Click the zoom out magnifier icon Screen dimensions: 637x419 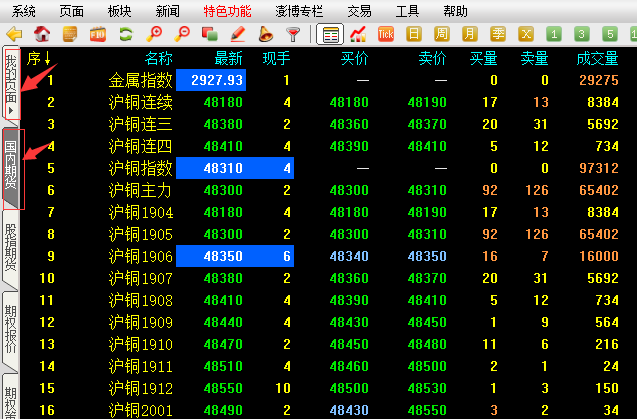182,34
